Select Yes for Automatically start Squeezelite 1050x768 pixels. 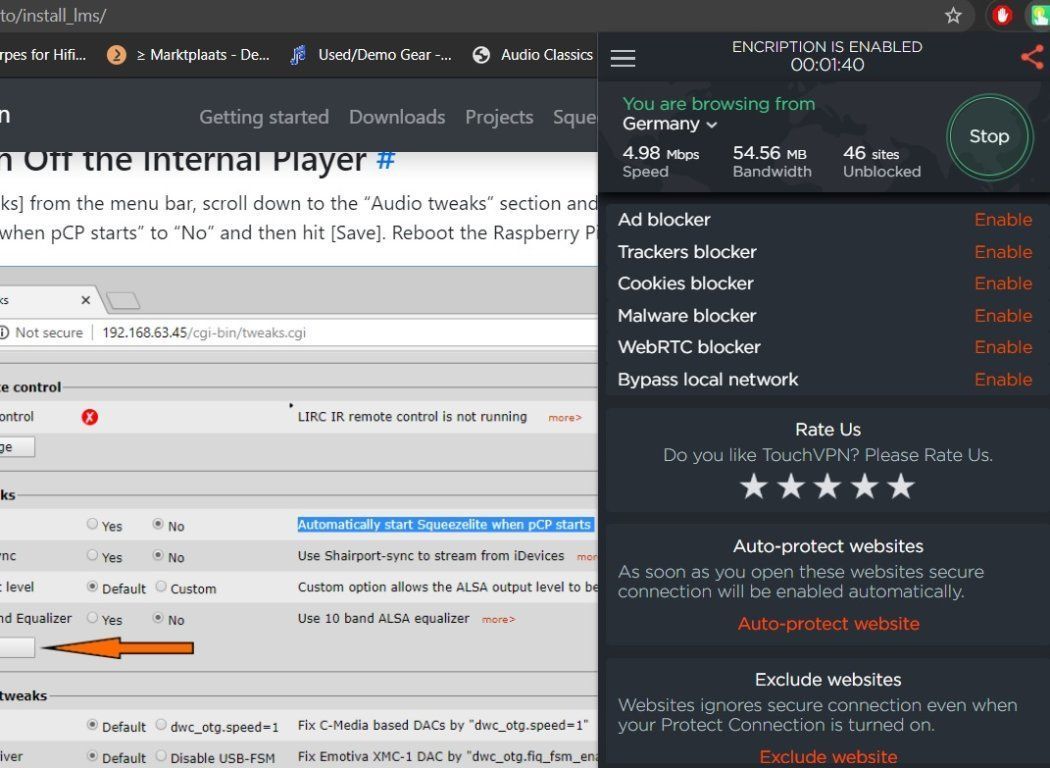tap(92, 524)
